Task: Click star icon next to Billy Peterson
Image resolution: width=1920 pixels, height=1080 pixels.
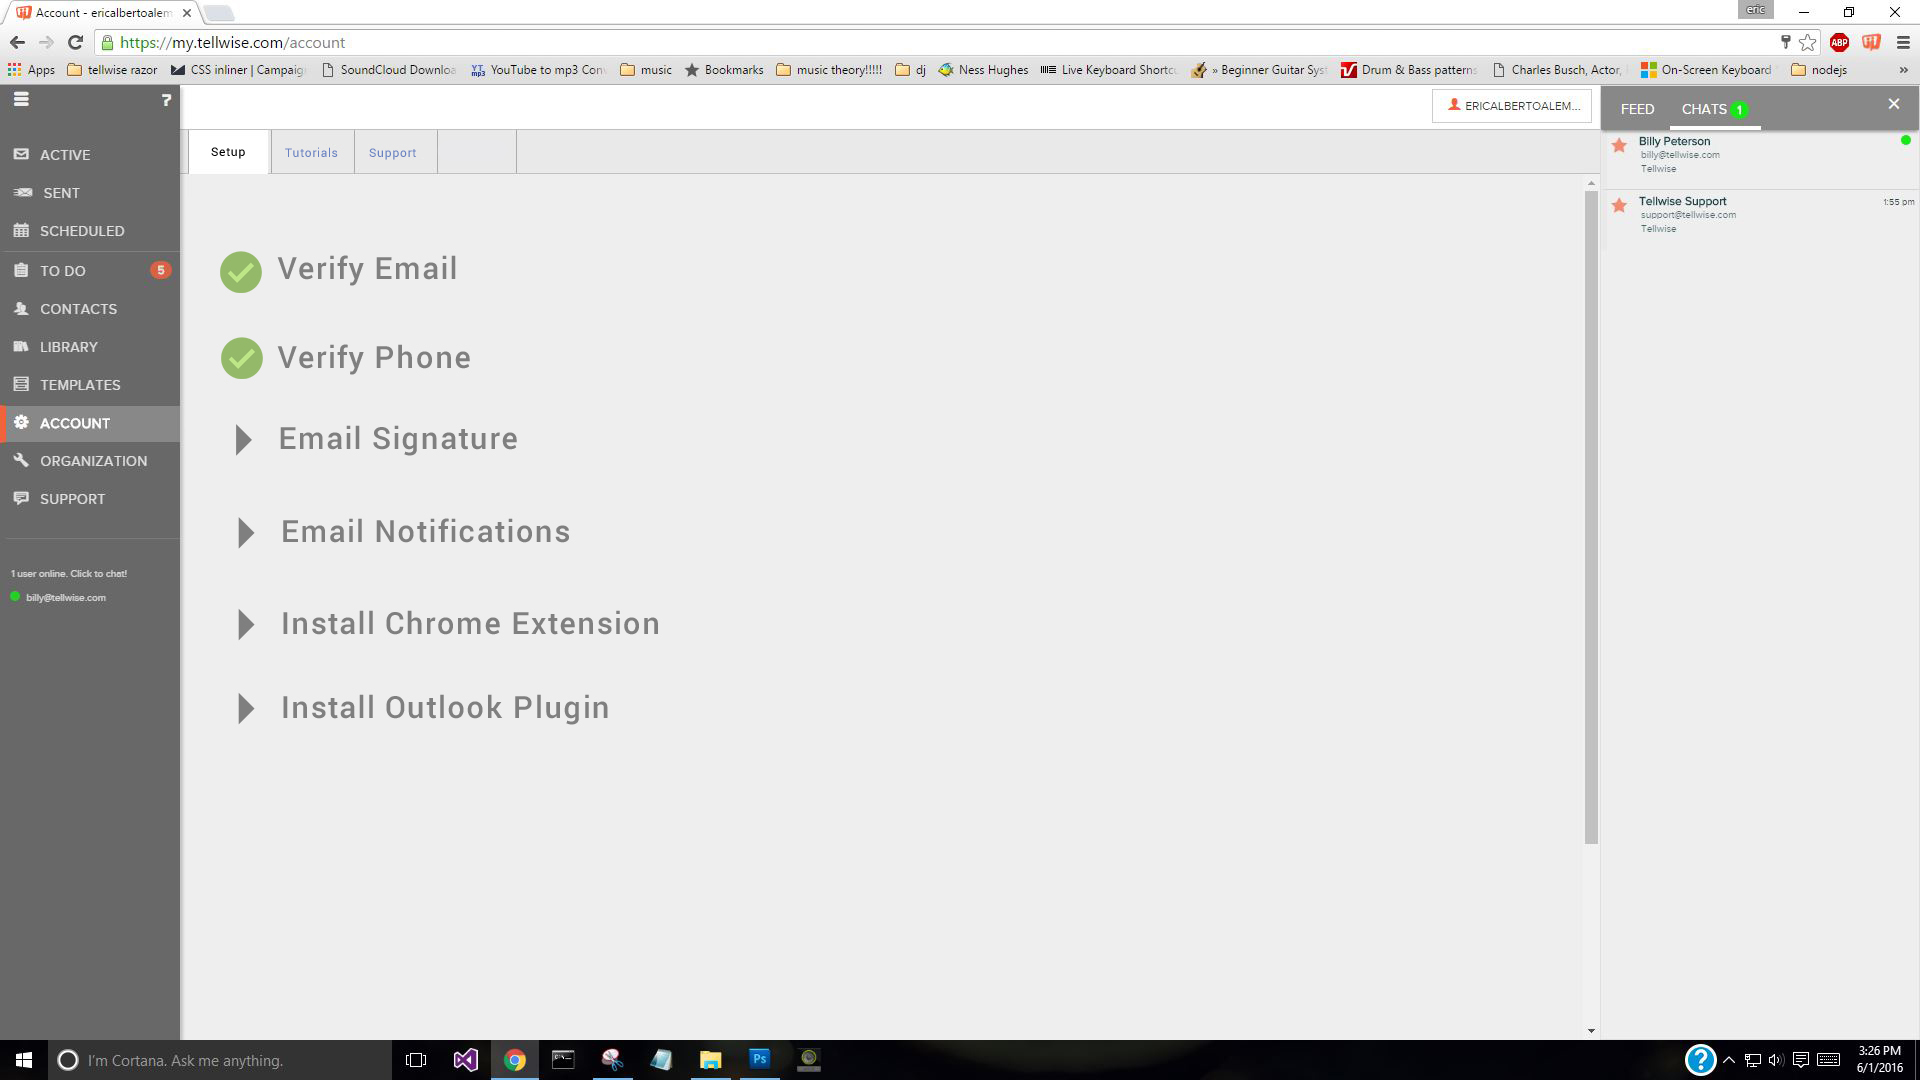Action: pos(1619,146)
